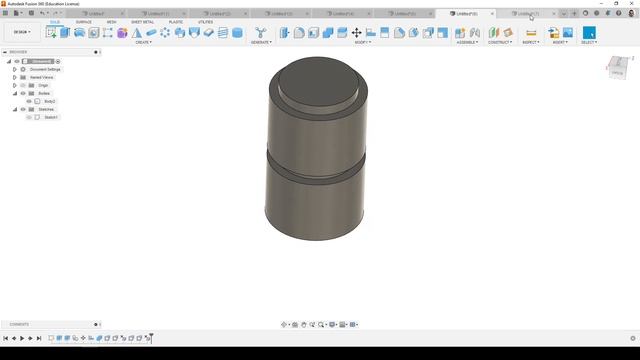Open the Modify dropdown menu
Screen dimensions: 640x360
click(x=362, y=42)
